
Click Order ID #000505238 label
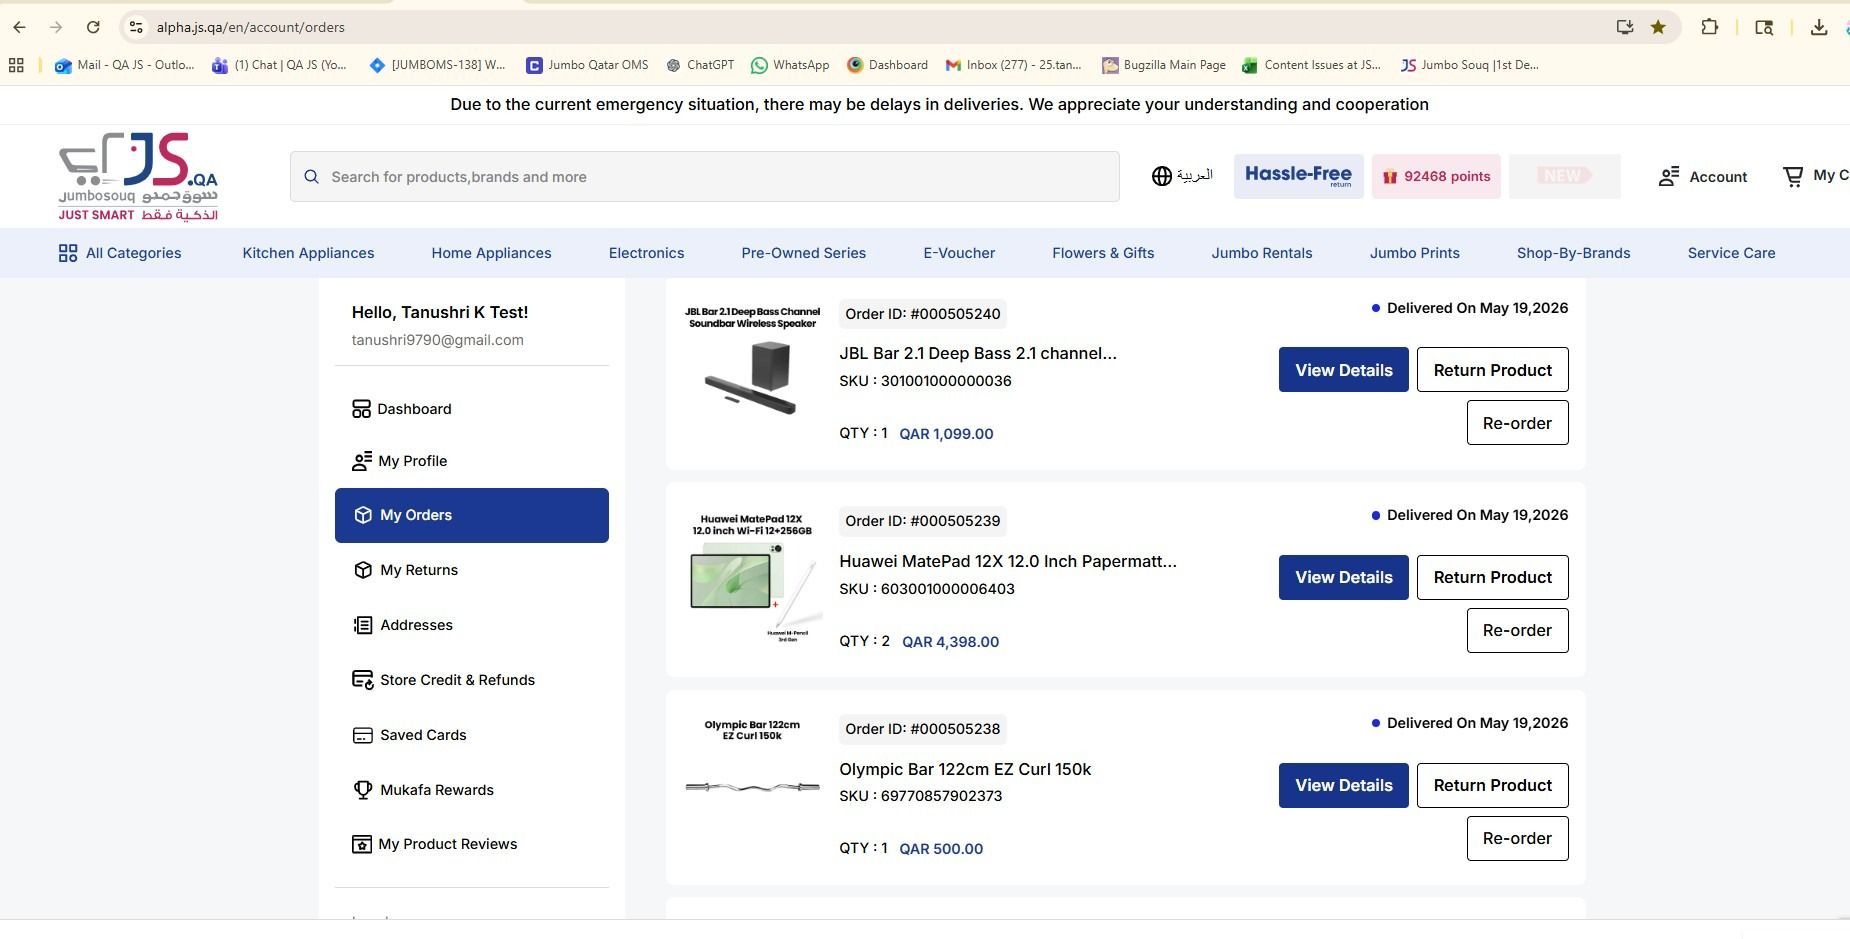[x=922, y=729]
